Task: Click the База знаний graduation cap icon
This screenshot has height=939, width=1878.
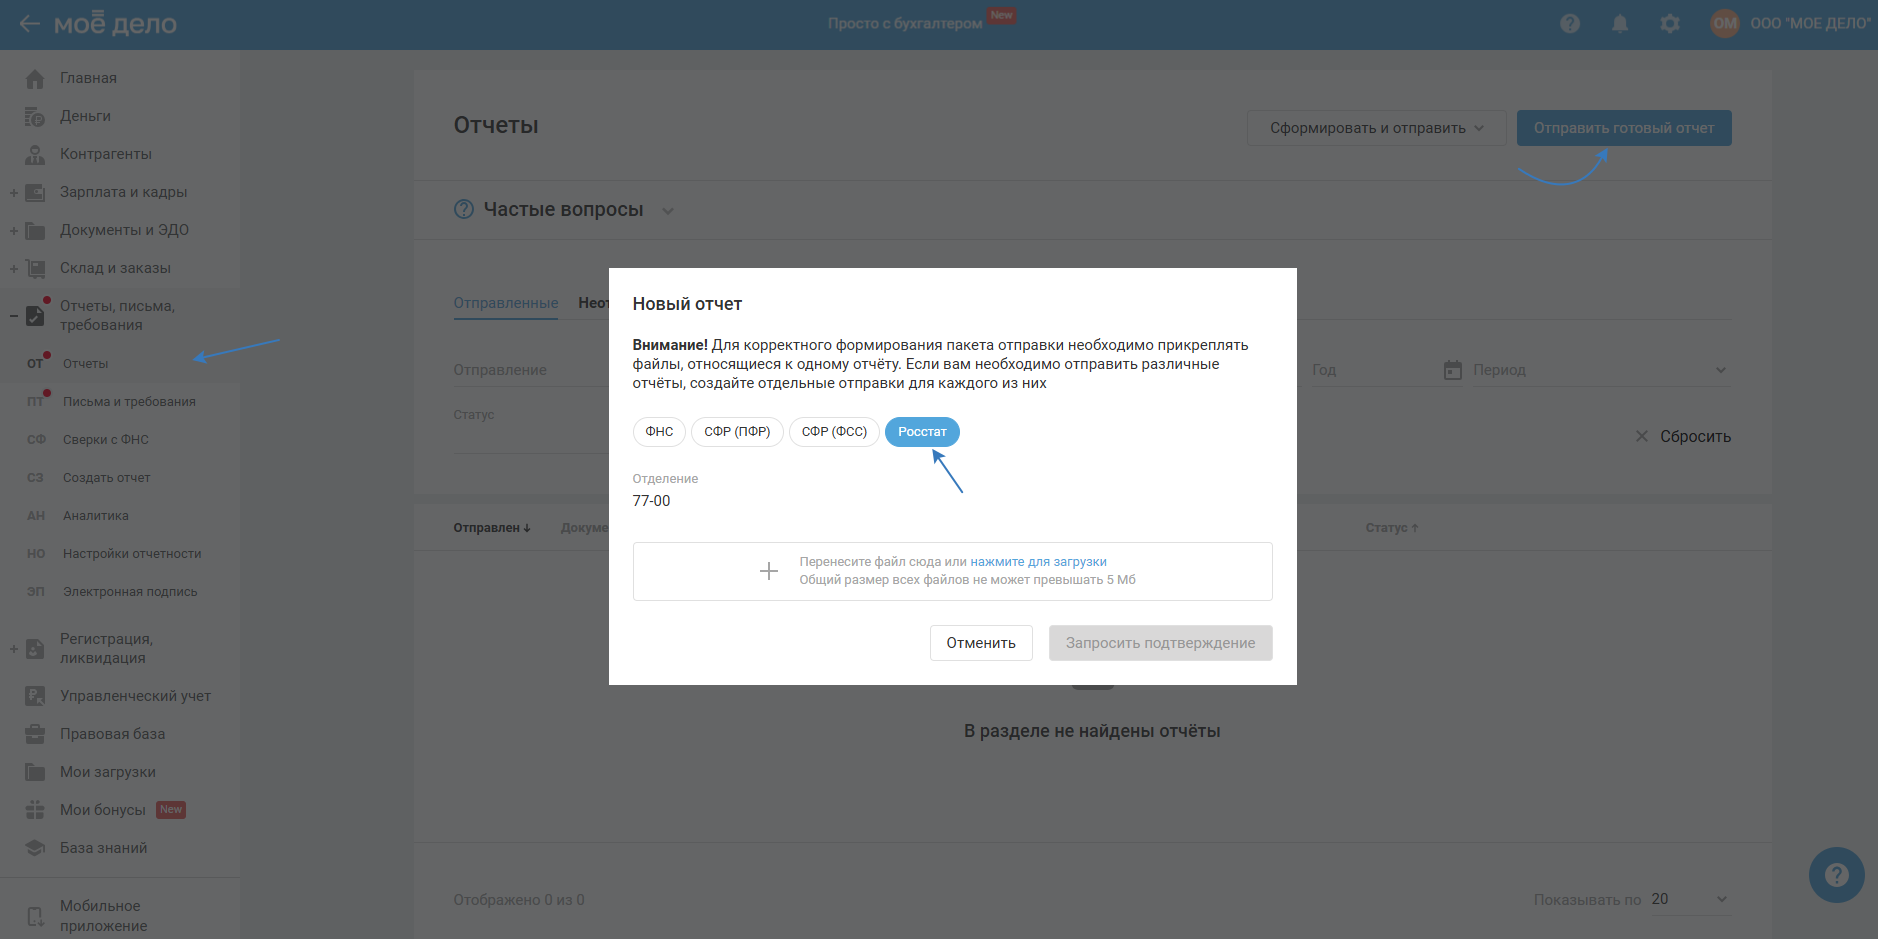Action: pyautogui.click(x=35, y=848)
